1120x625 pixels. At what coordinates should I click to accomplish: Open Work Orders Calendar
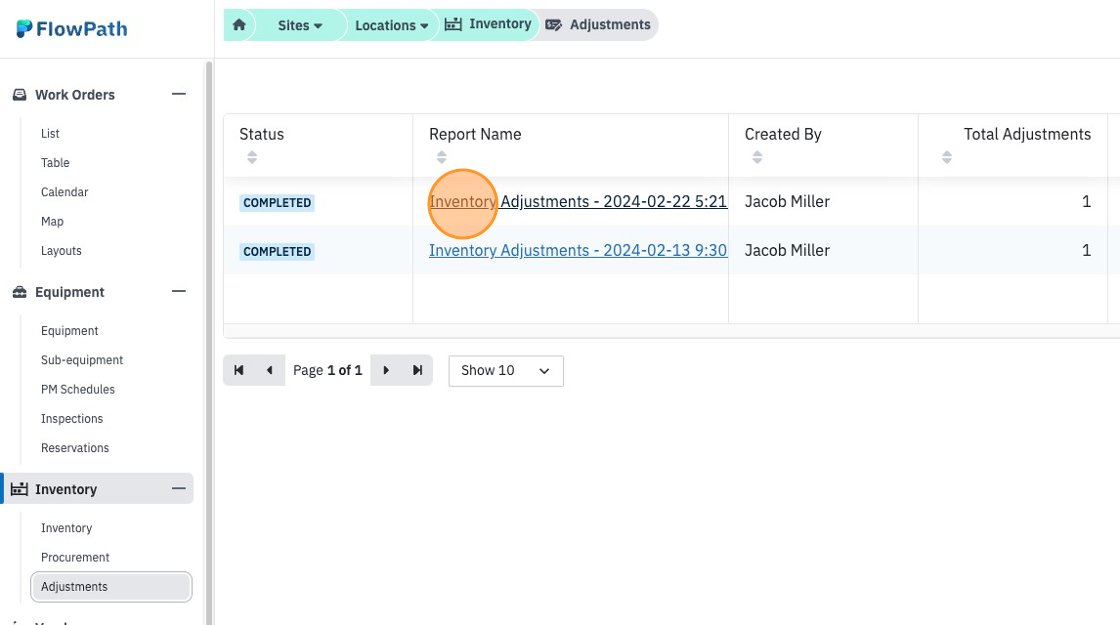pyautogui.click(x=64, y=192)
